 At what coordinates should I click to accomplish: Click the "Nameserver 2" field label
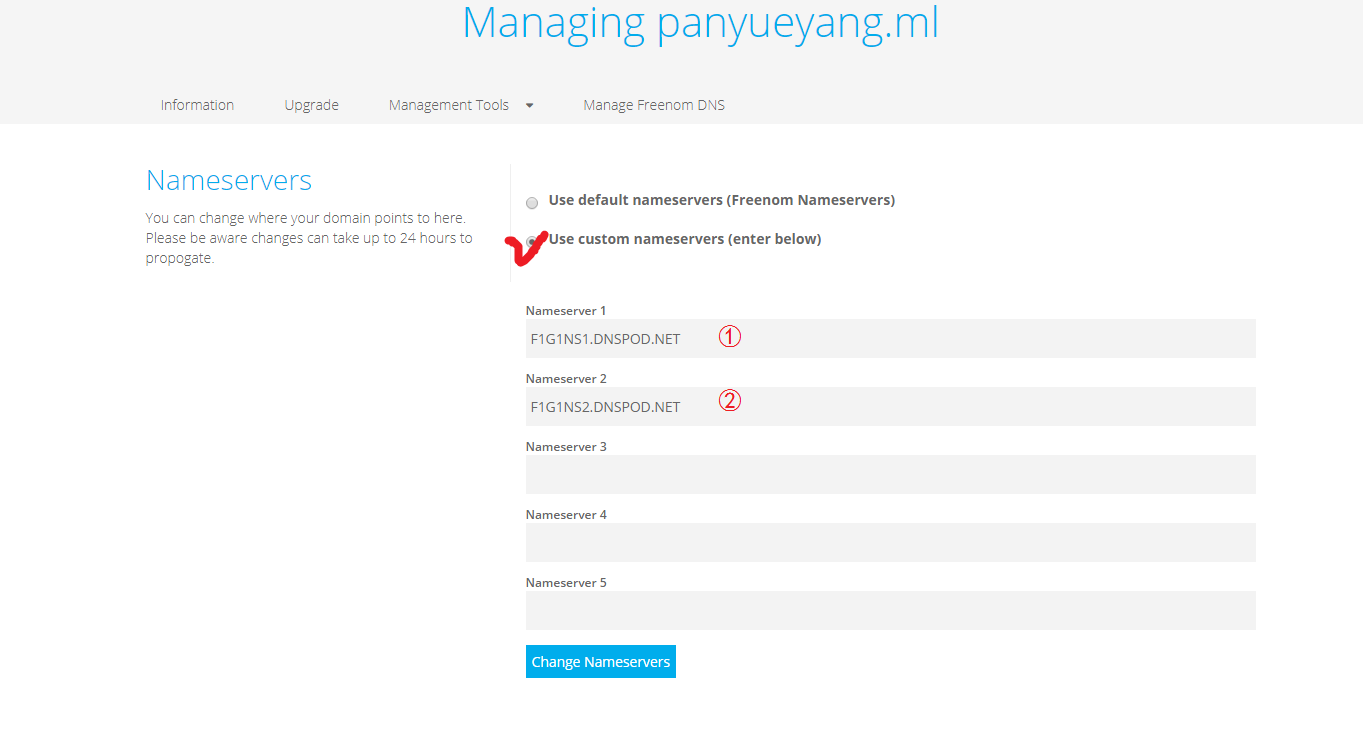566,378
